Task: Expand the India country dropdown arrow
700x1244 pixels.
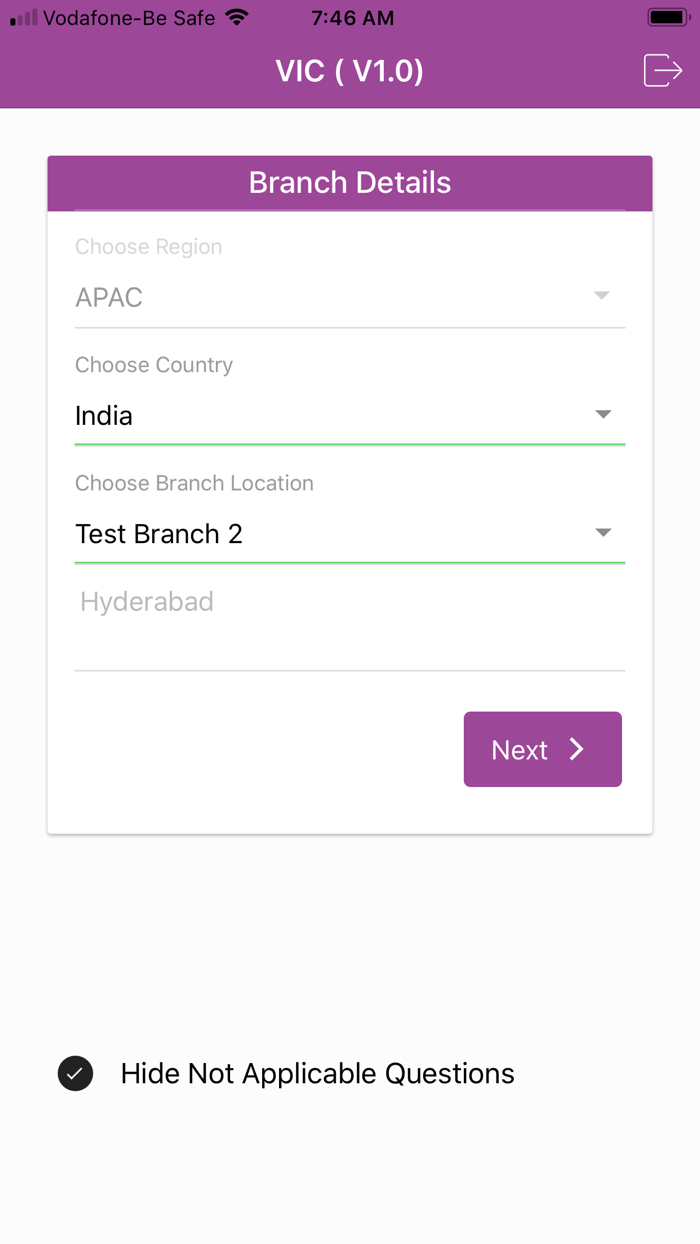Action: click(602, 414)
